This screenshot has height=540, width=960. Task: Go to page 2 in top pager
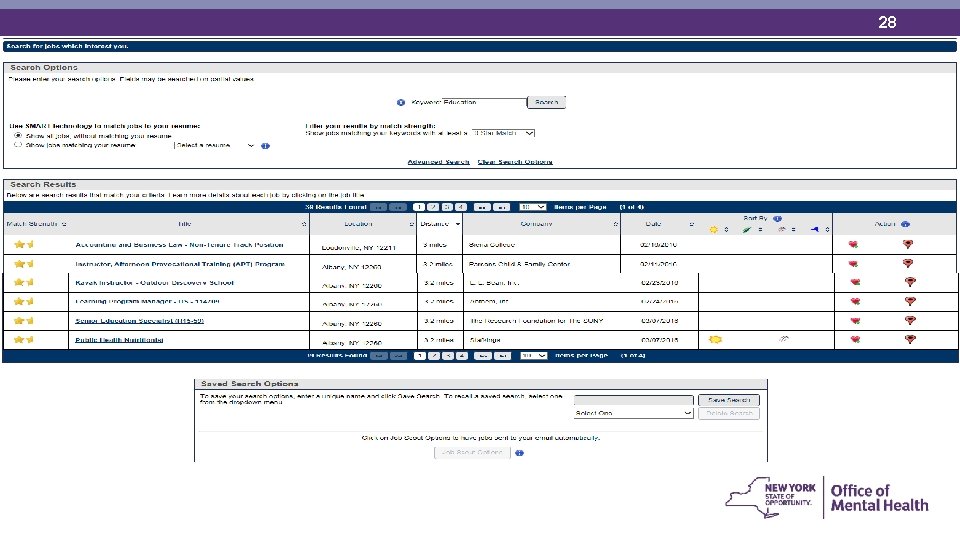click(x=433, y=208)
